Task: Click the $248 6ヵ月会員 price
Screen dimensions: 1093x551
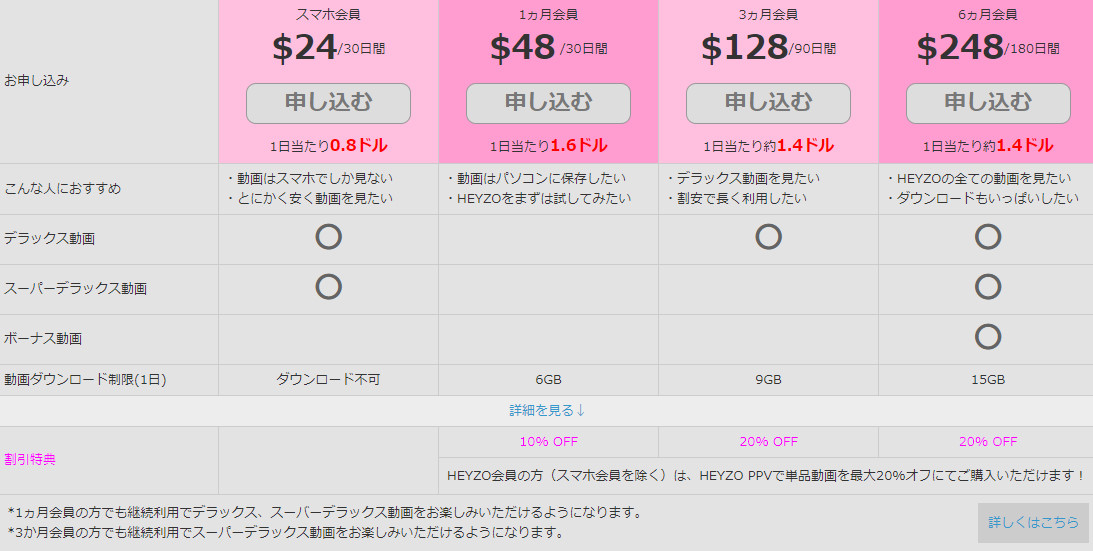Action: 960,47
